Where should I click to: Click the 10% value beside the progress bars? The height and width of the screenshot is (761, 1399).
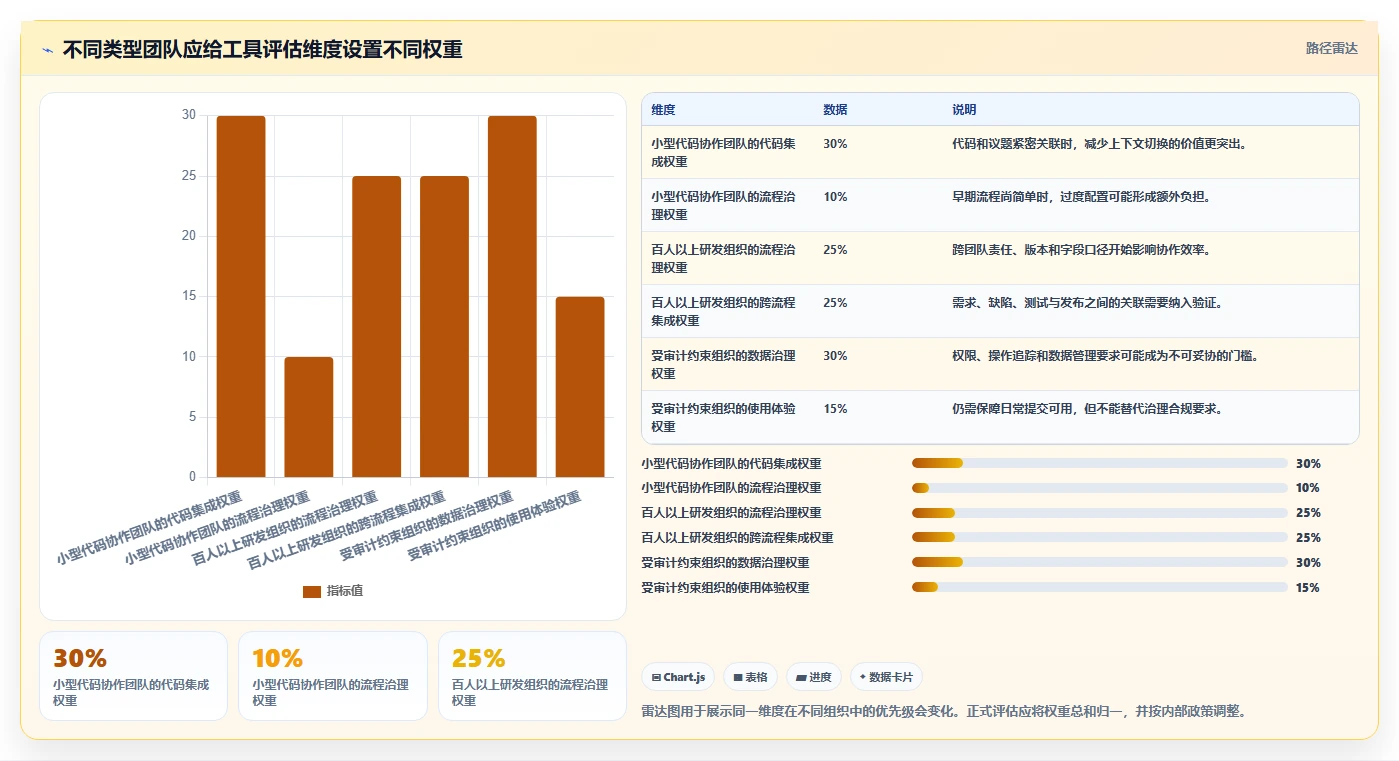[x=1307, y=488]
